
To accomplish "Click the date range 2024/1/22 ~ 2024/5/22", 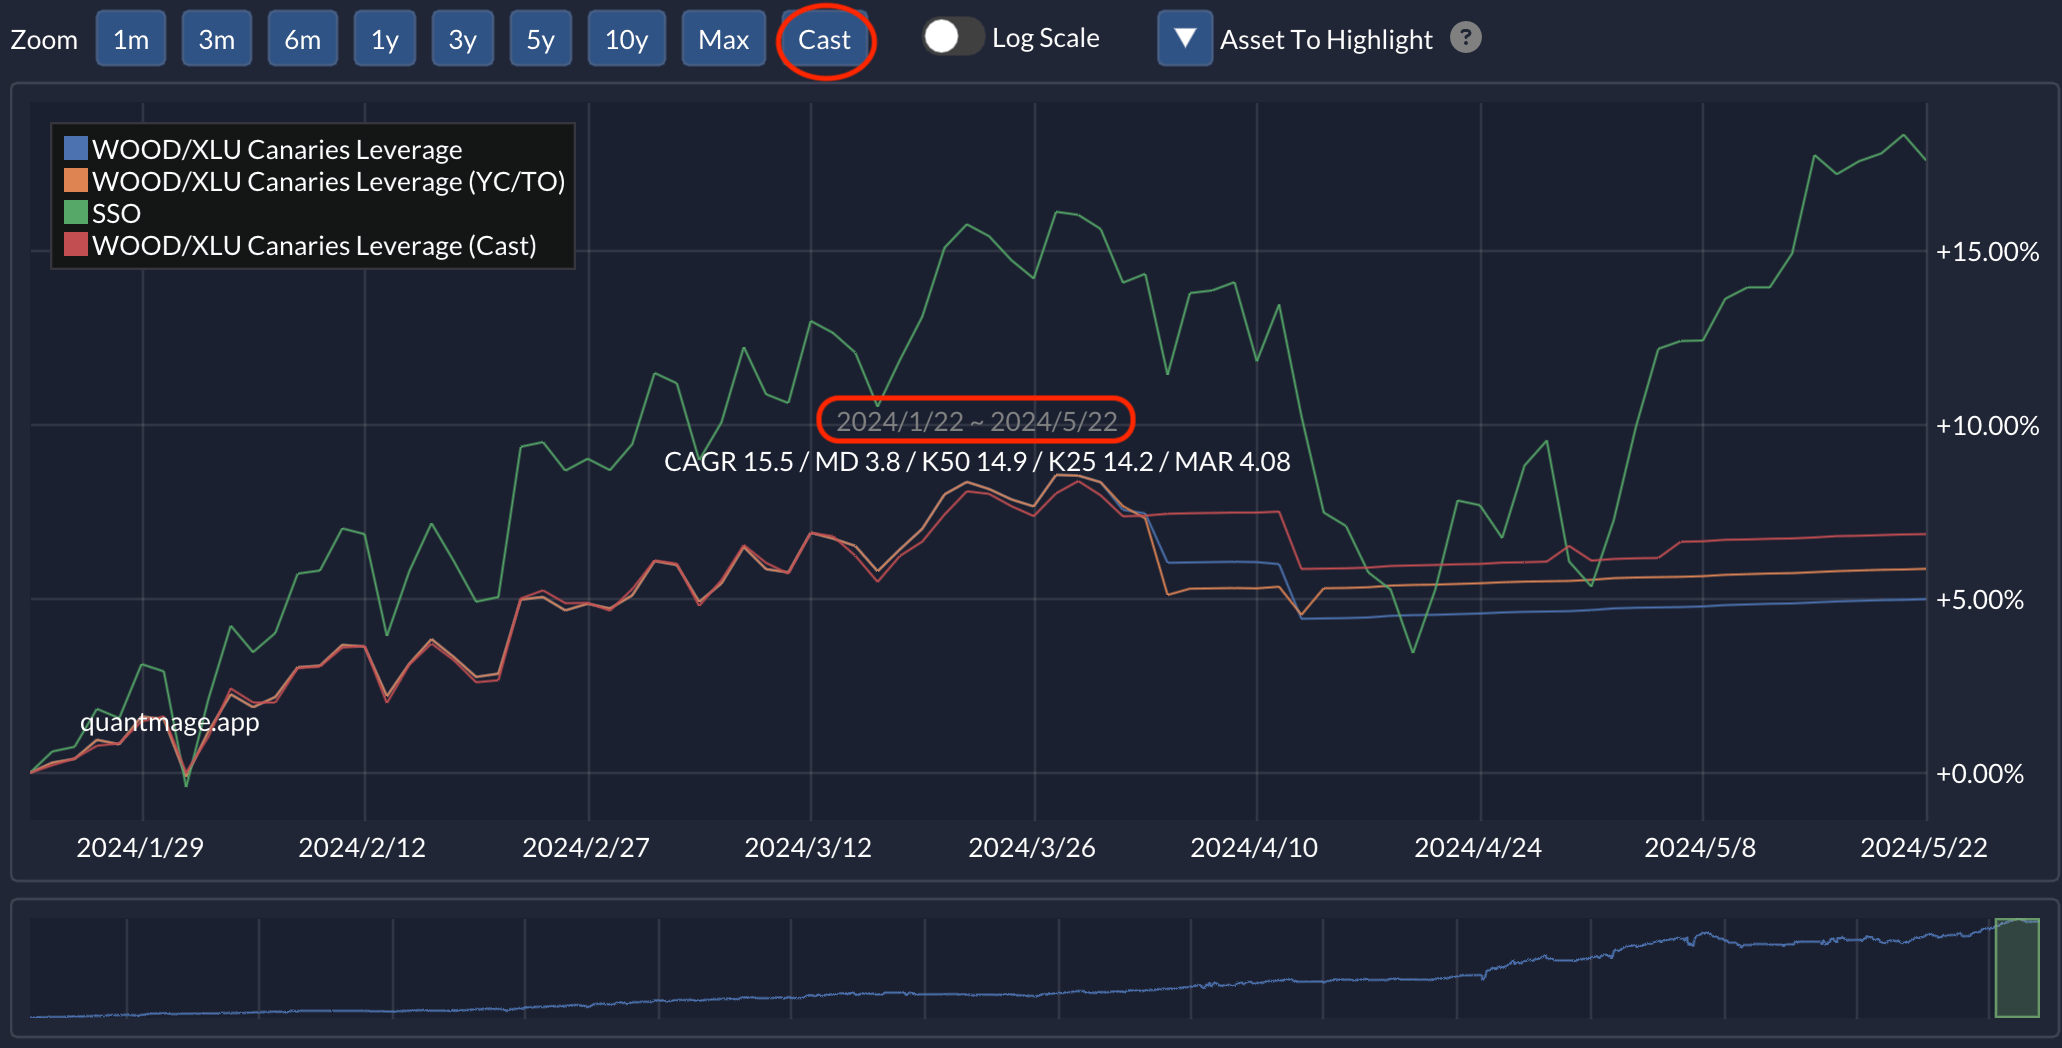I will point(976,421).
